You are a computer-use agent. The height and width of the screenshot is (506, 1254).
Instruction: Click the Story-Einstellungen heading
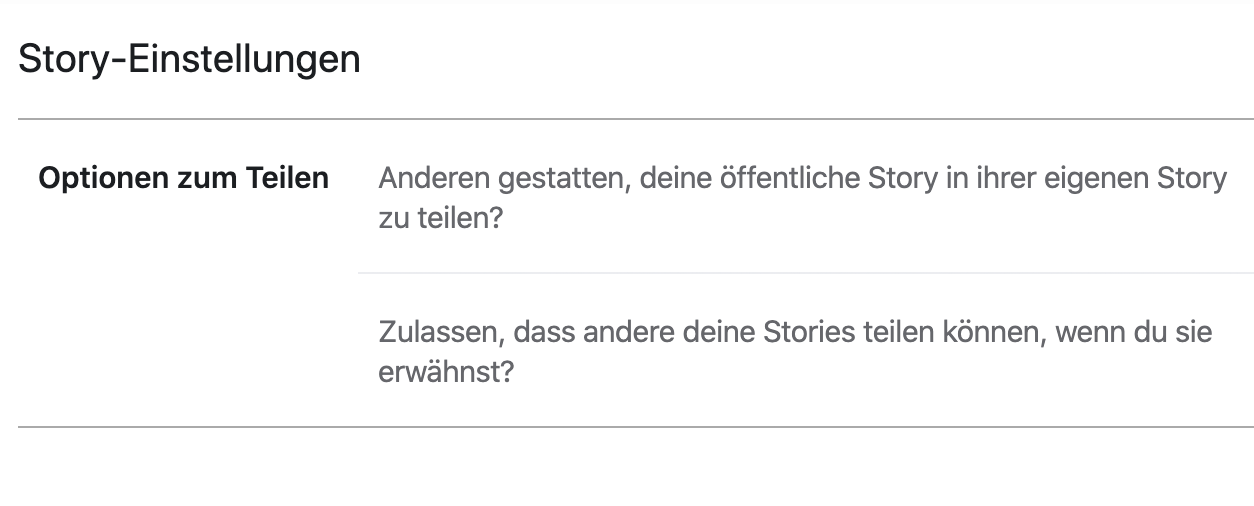click(189, 59)
